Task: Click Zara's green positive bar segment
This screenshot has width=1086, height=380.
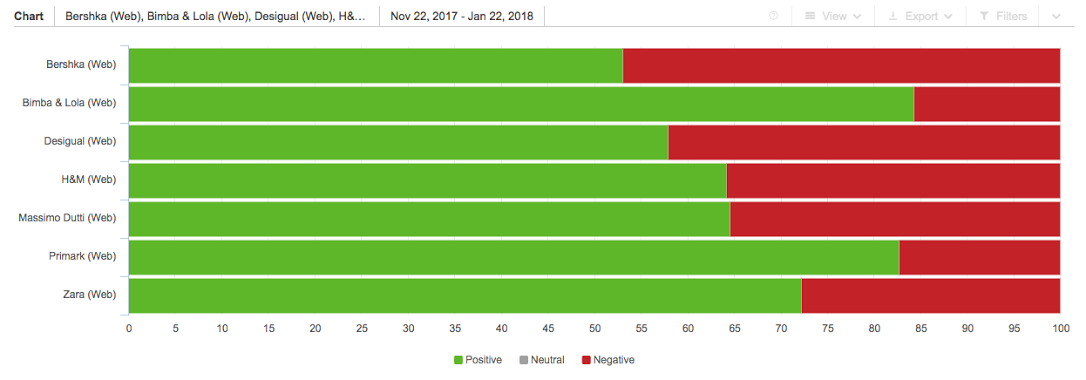Action: 465,295
